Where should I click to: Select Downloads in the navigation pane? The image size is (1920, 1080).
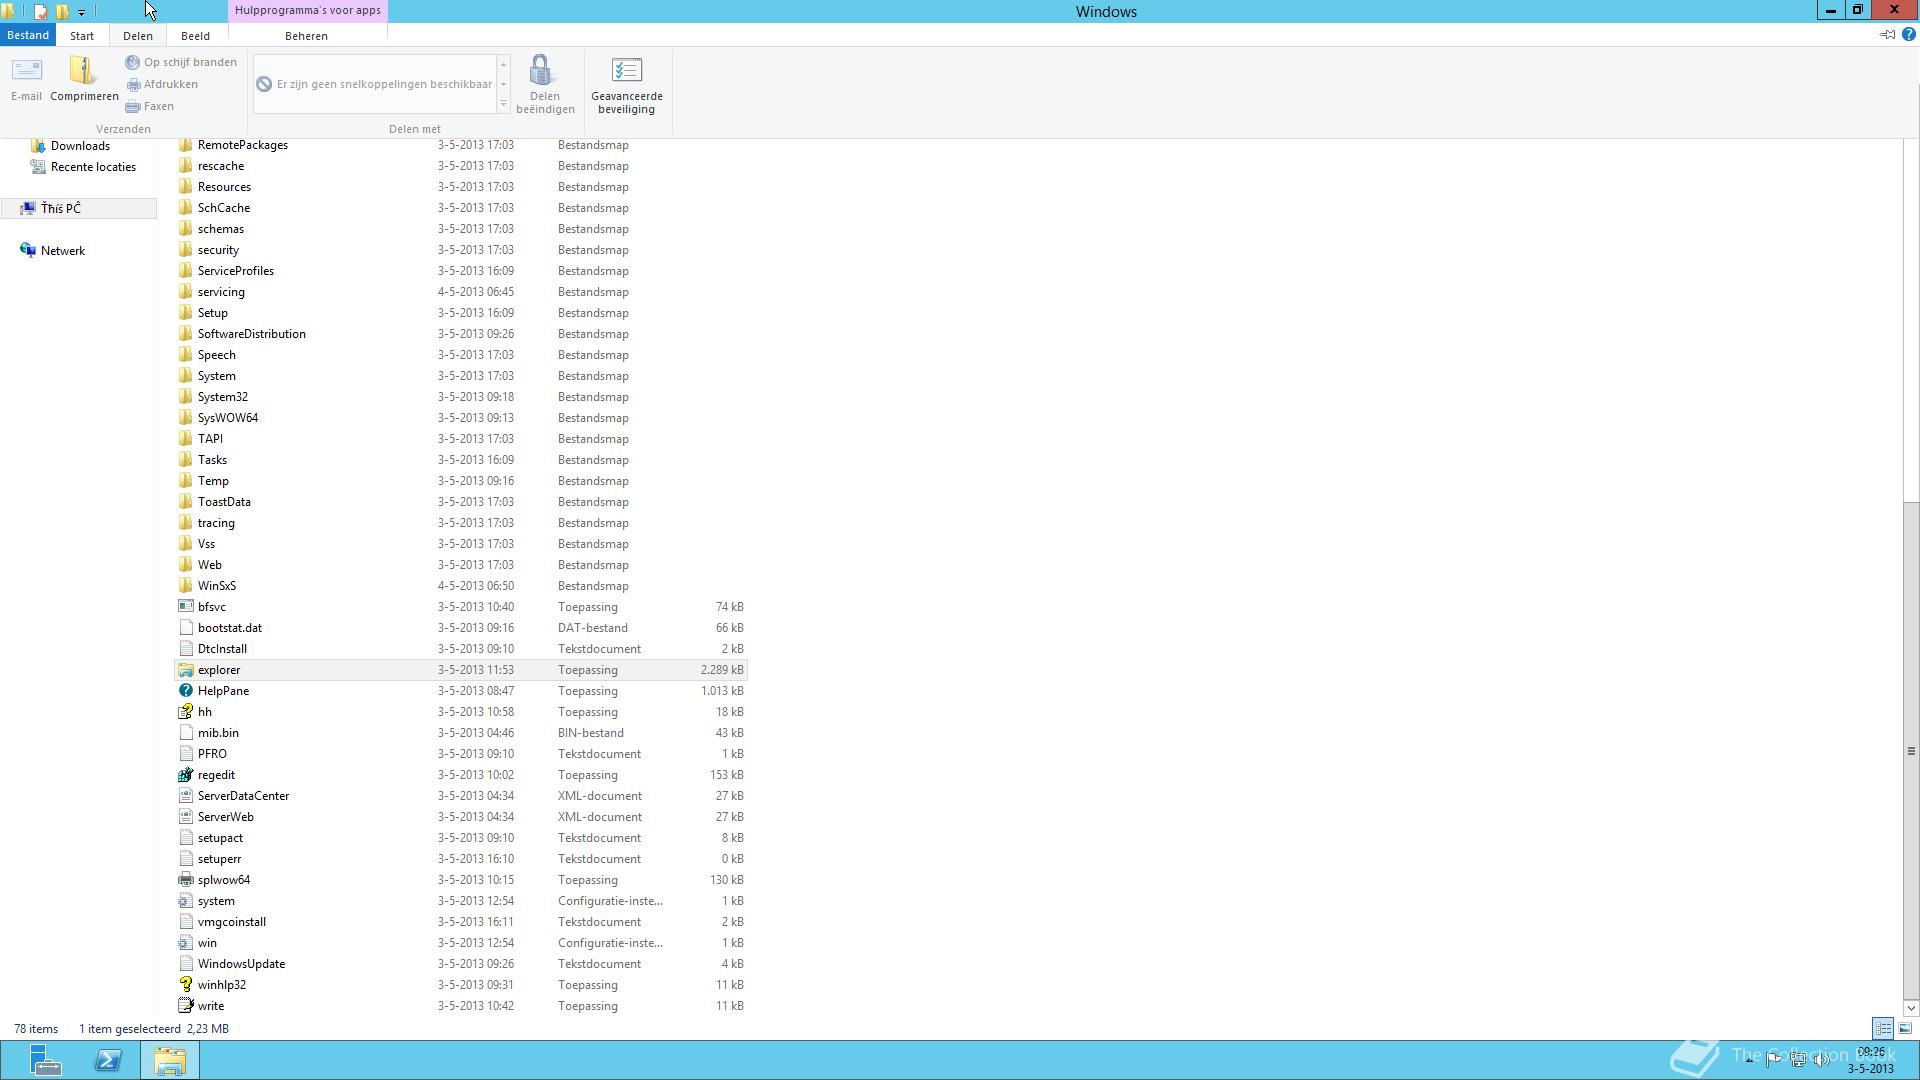80,146
